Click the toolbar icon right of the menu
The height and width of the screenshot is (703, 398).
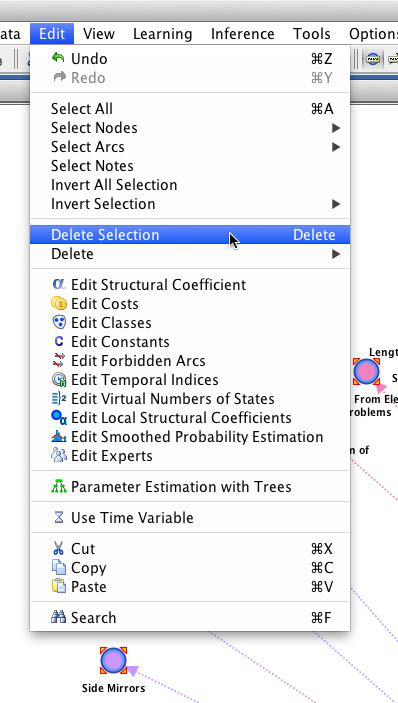(x=372, y=59)
